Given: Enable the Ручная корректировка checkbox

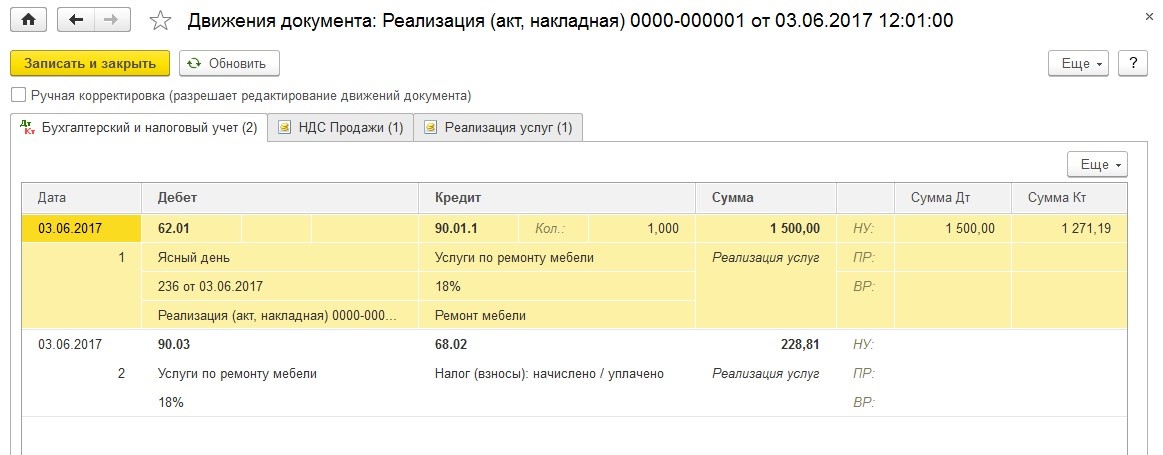Looking at the screenshot, I should 18,95.
